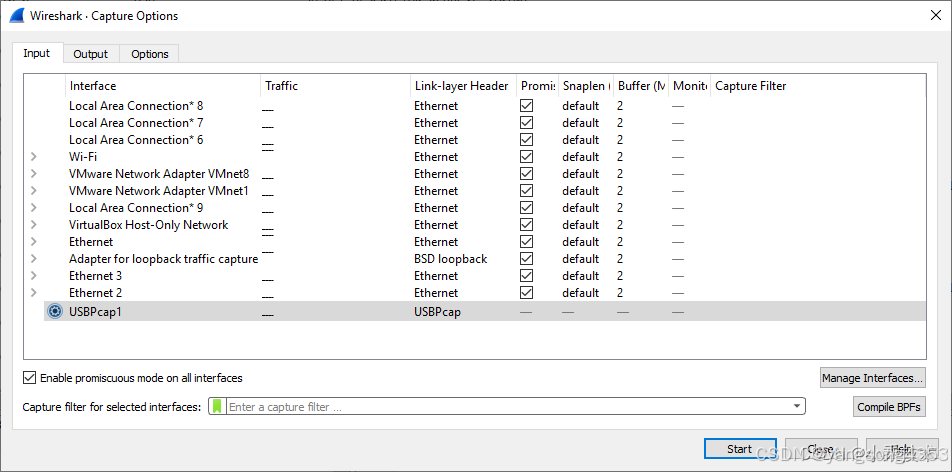Toggle promiscuous checkbox for loopback adapter
The height and width of the screenshot is (472, 952).
tap(527, 259)
